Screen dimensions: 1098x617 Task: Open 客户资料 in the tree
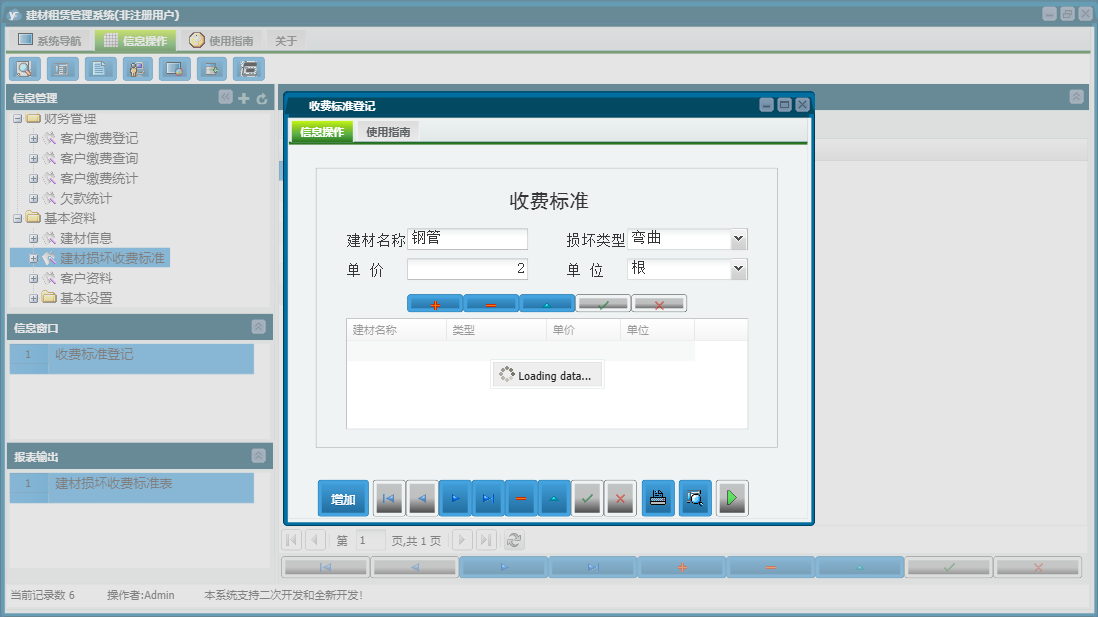(x=85, y=278)
